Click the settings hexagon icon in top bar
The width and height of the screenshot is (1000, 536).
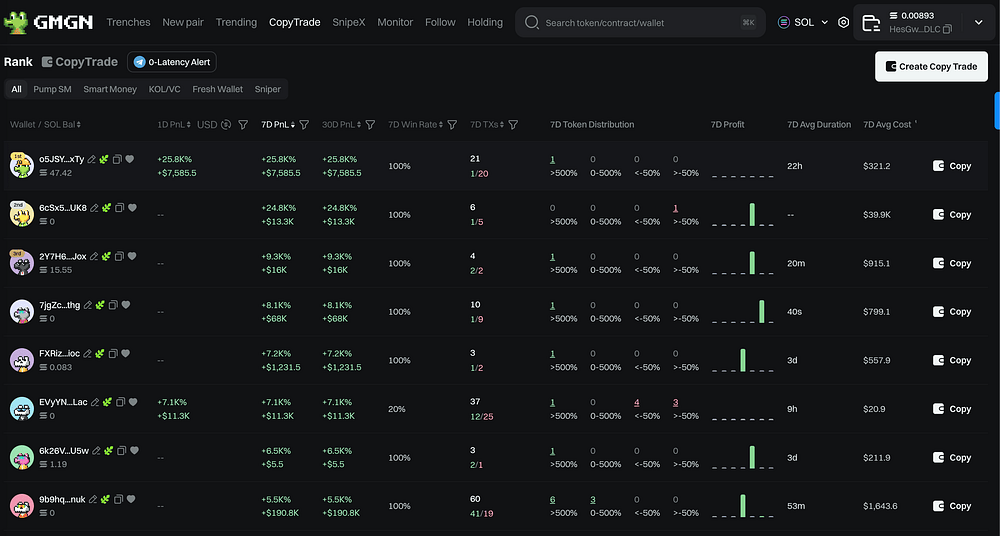coord(844,22)
